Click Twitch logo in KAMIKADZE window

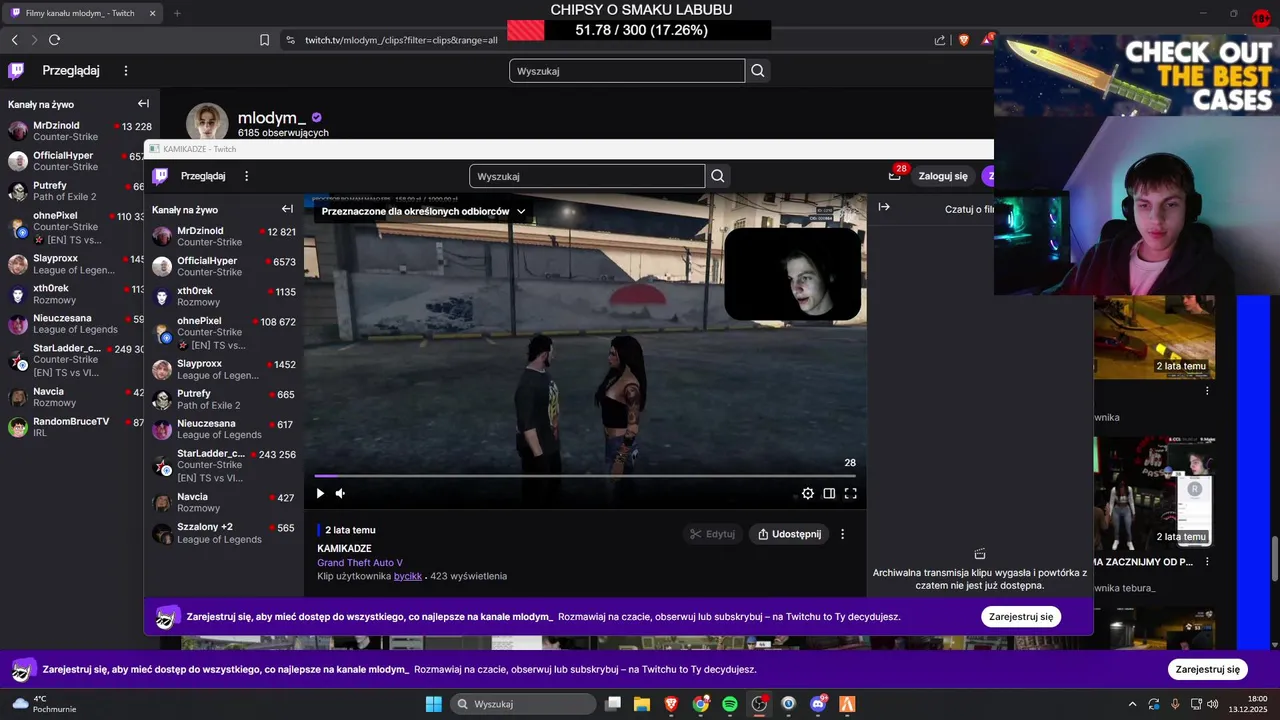(160, 176)
